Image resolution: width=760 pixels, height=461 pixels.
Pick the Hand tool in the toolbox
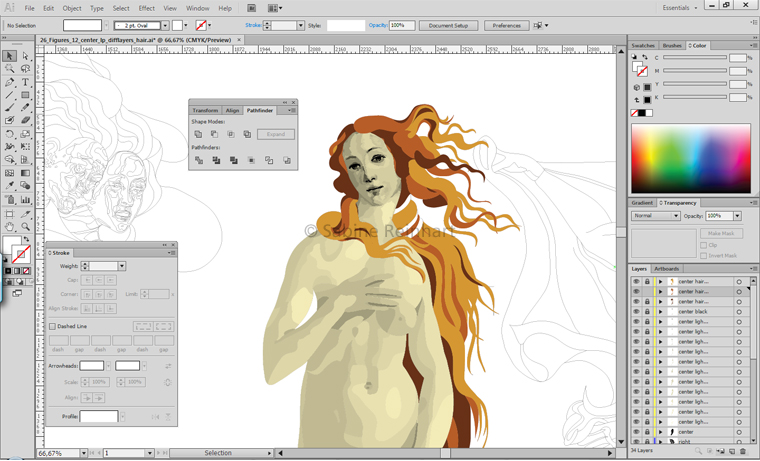click(x=9, y=227)
